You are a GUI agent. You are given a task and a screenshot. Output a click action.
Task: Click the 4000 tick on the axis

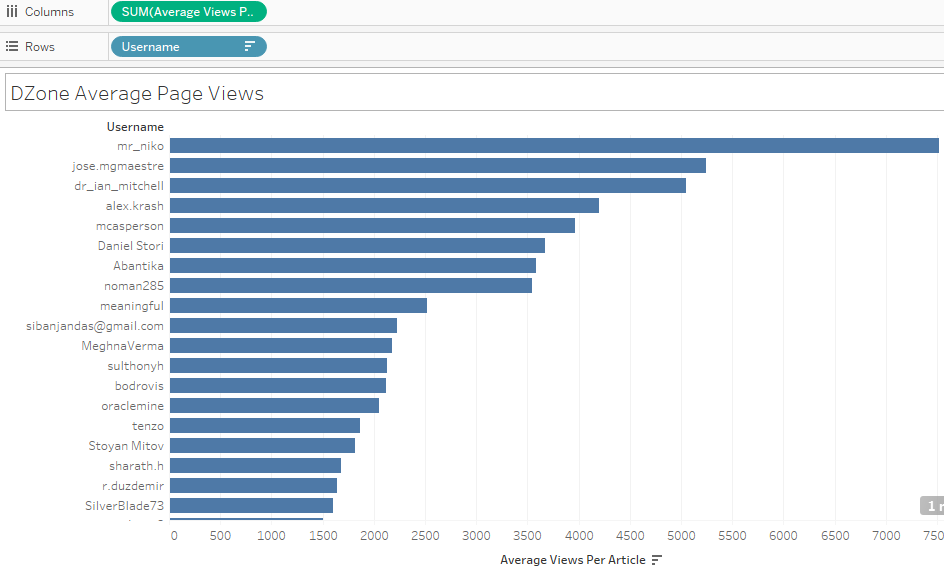[x=579, y=535]
